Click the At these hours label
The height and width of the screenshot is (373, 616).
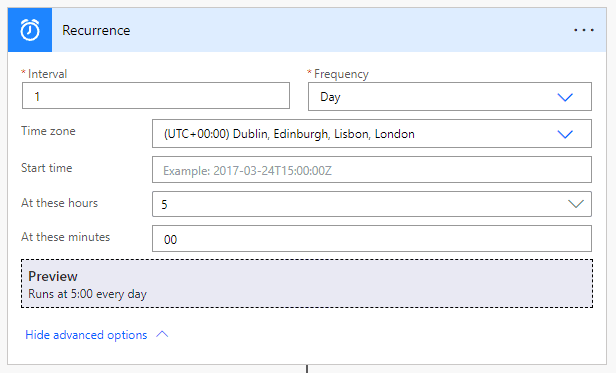[59, 203]
